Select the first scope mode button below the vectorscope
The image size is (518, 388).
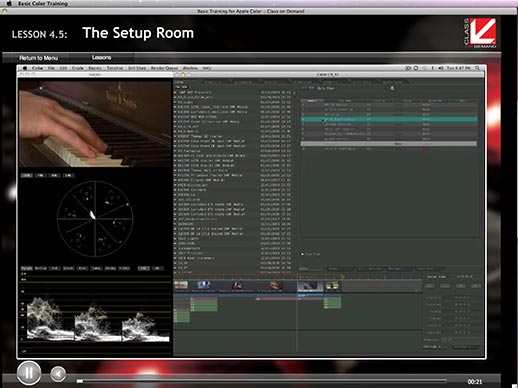tap(27, 268)
